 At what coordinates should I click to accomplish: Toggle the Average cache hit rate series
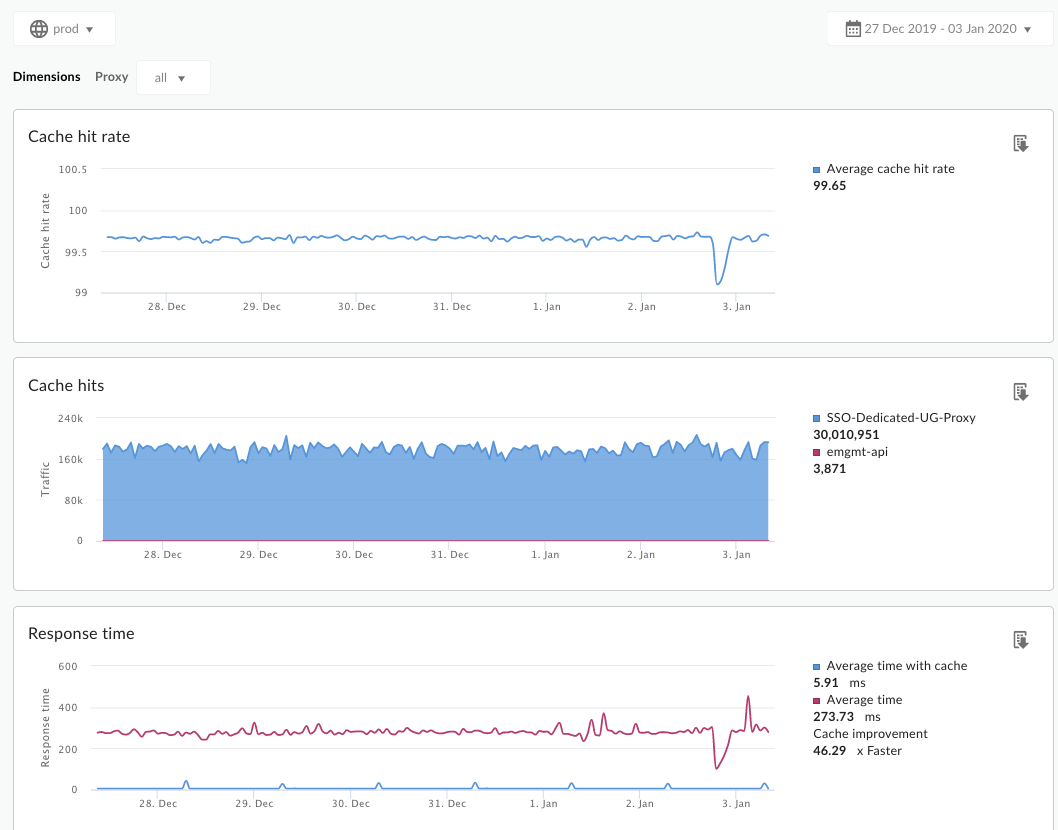[x=890, y=169]
